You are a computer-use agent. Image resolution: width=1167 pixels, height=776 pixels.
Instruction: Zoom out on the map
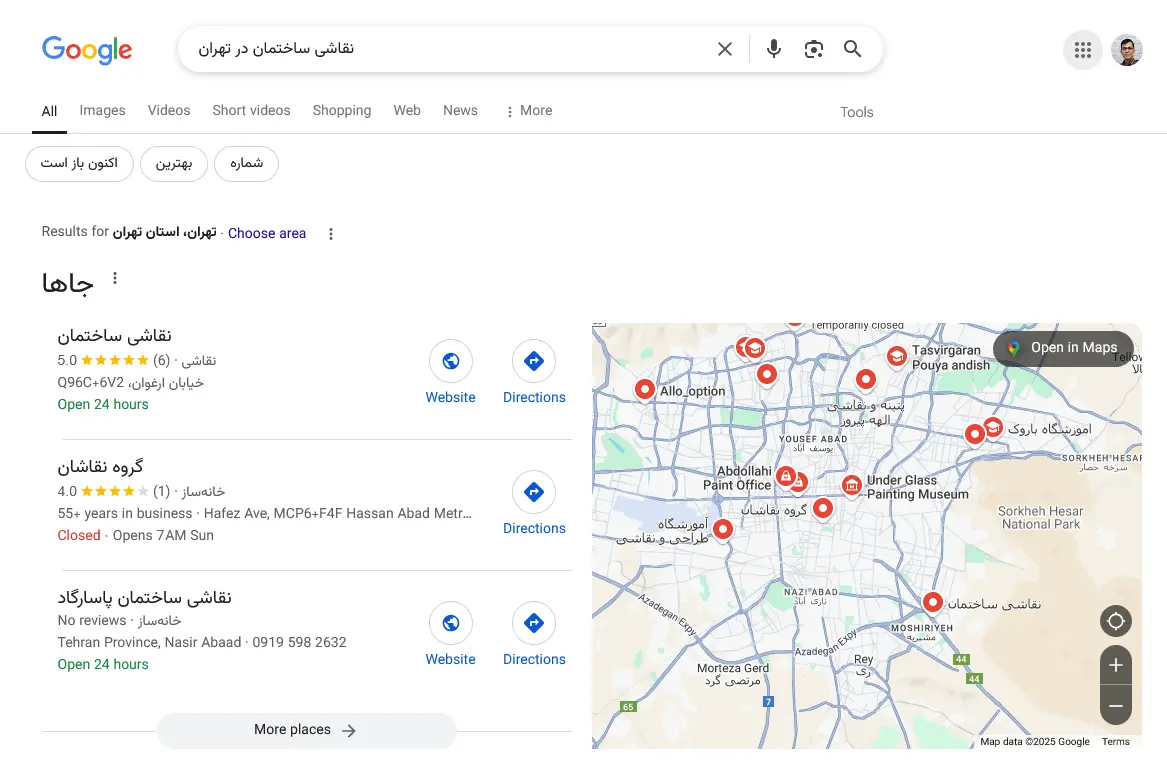point(1116,705)
